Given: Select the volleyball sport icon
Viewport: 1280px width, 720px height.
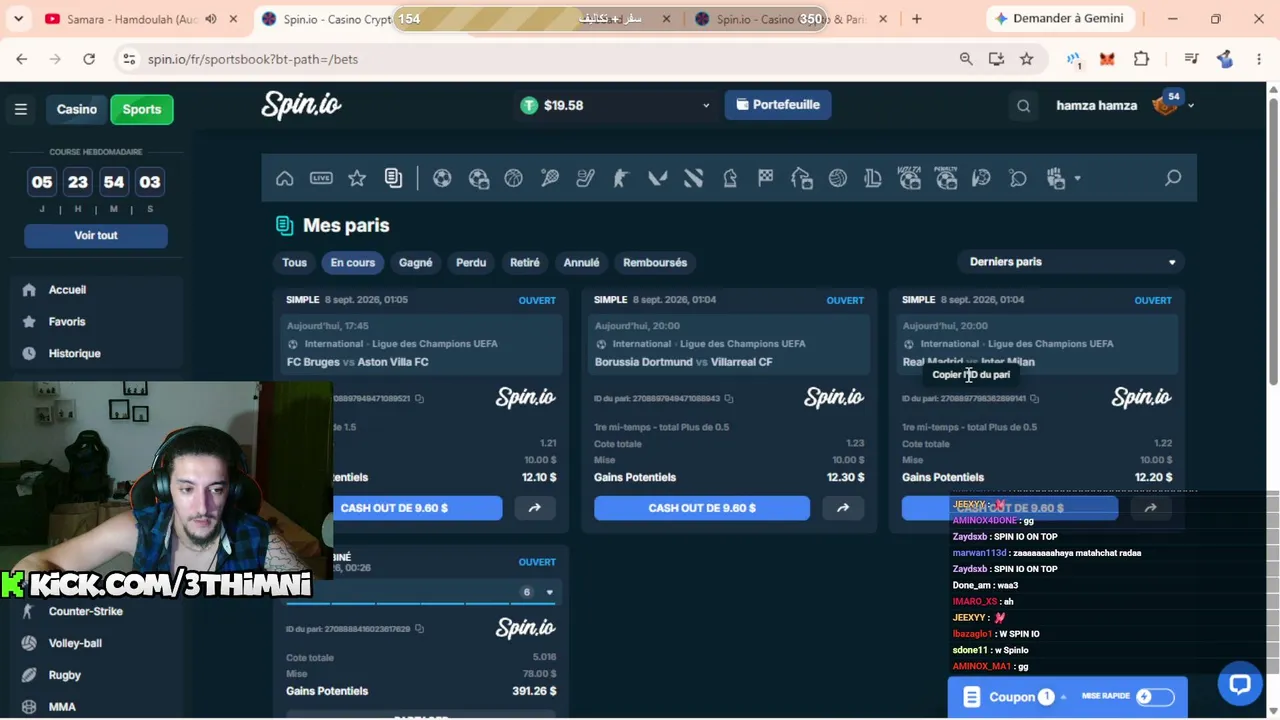Looking at the screenshot, I should 837,178.
